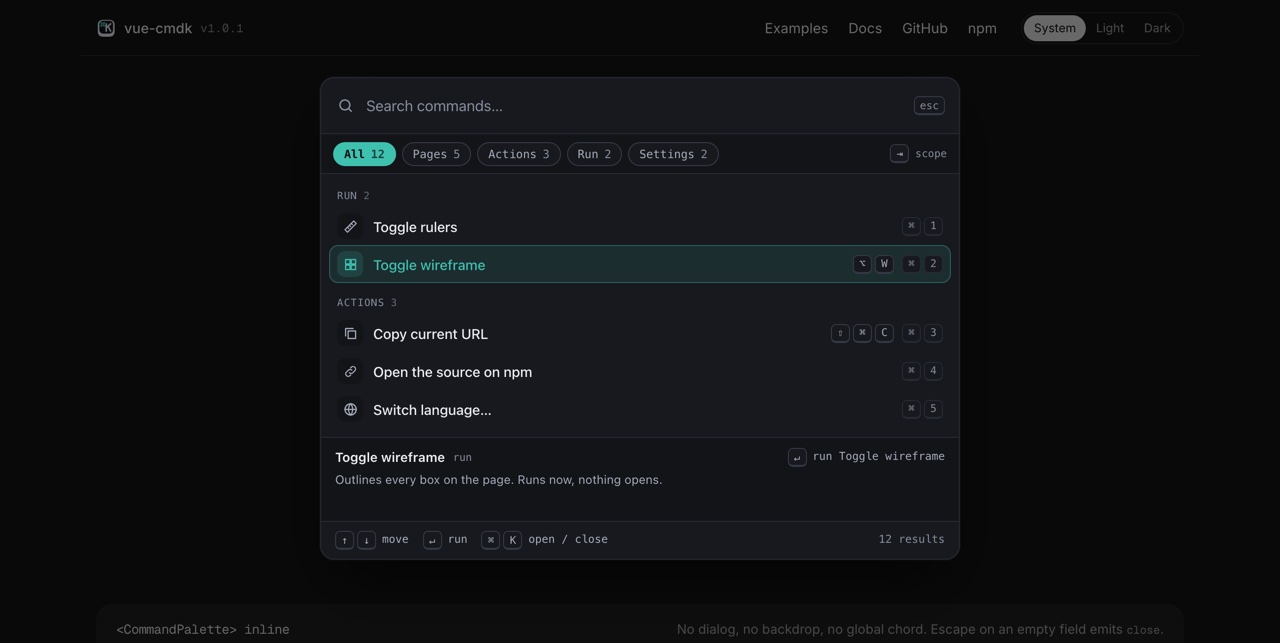Click the vue-cmdk brand name
This screenshot has width=1280, height=643.
pyautogui.click(x=158, y=28)
